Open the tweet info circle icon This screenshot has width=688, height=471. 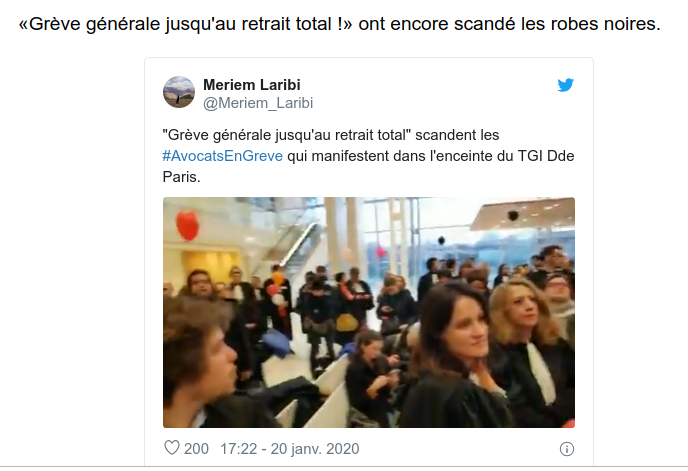click(x=566, y=449)
